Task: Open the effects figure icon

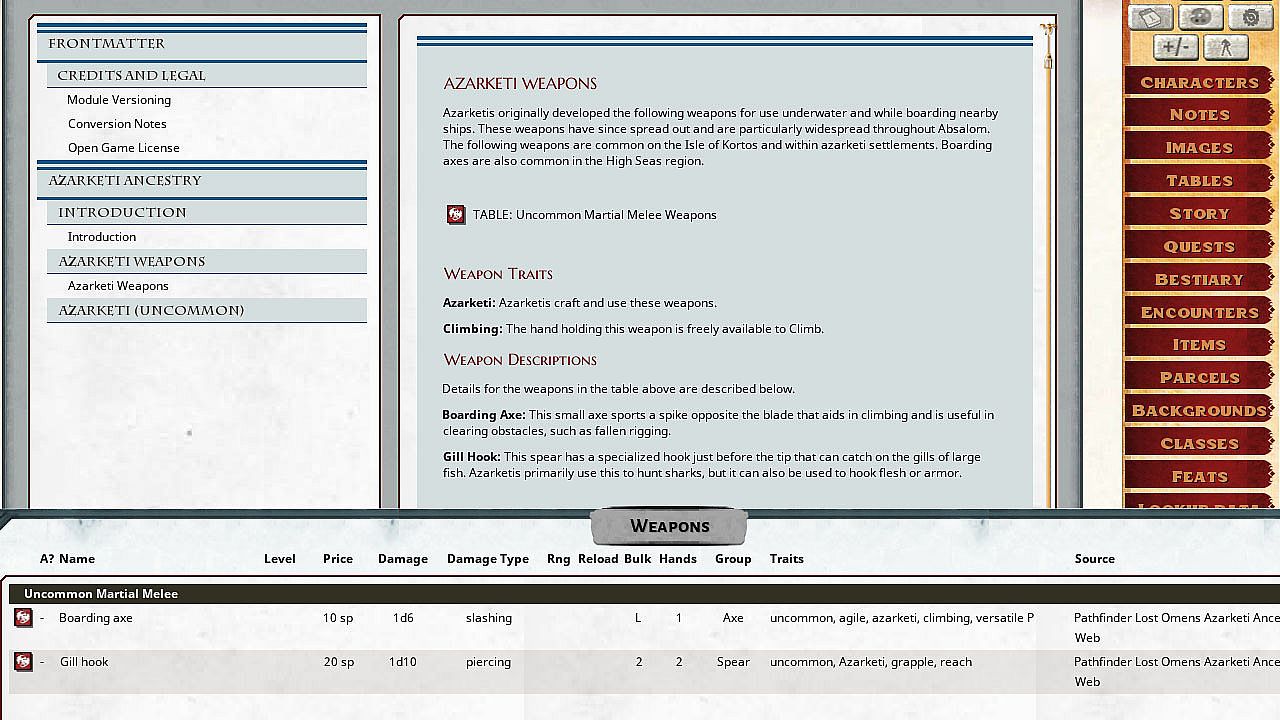Action: [x=1226, y=47]
